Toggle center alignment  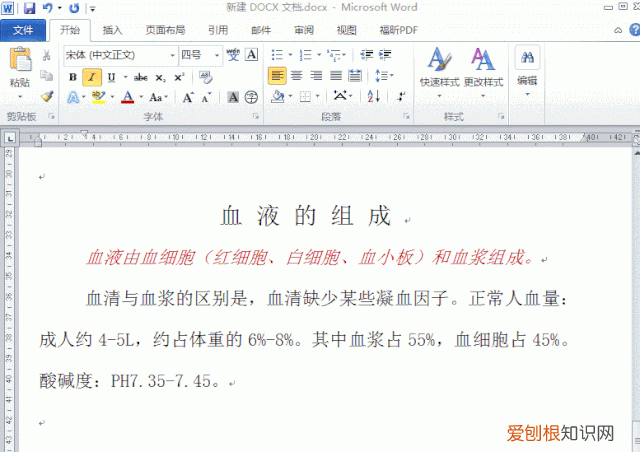tap(297, 76)
